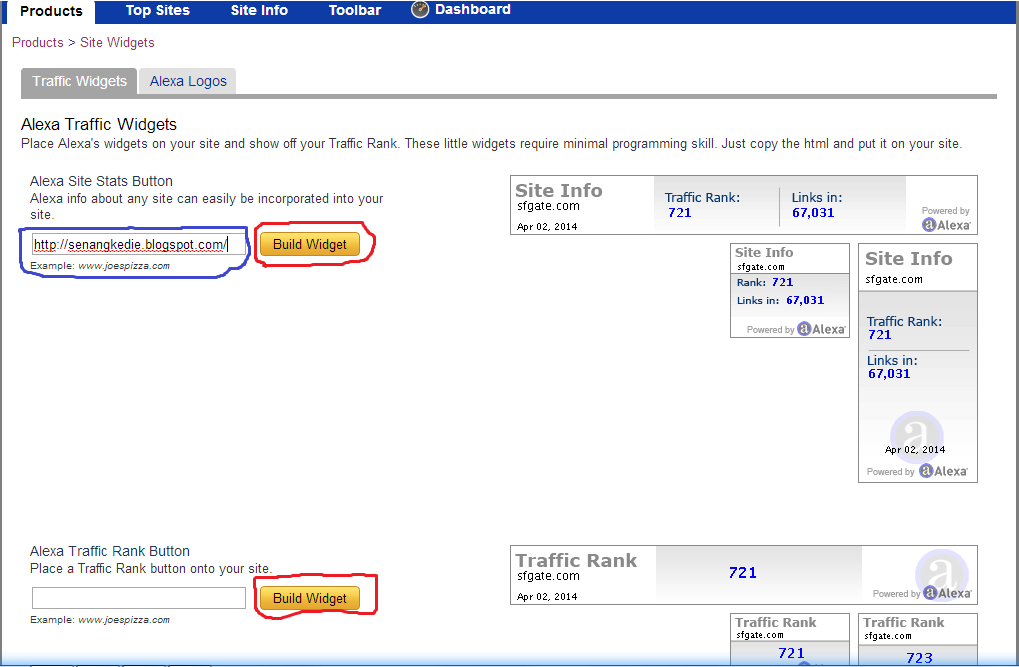Focus the Site Stats URL input field
This screenshot has width=1019, height=667.
pyautogui.click(x=139, y=244)
